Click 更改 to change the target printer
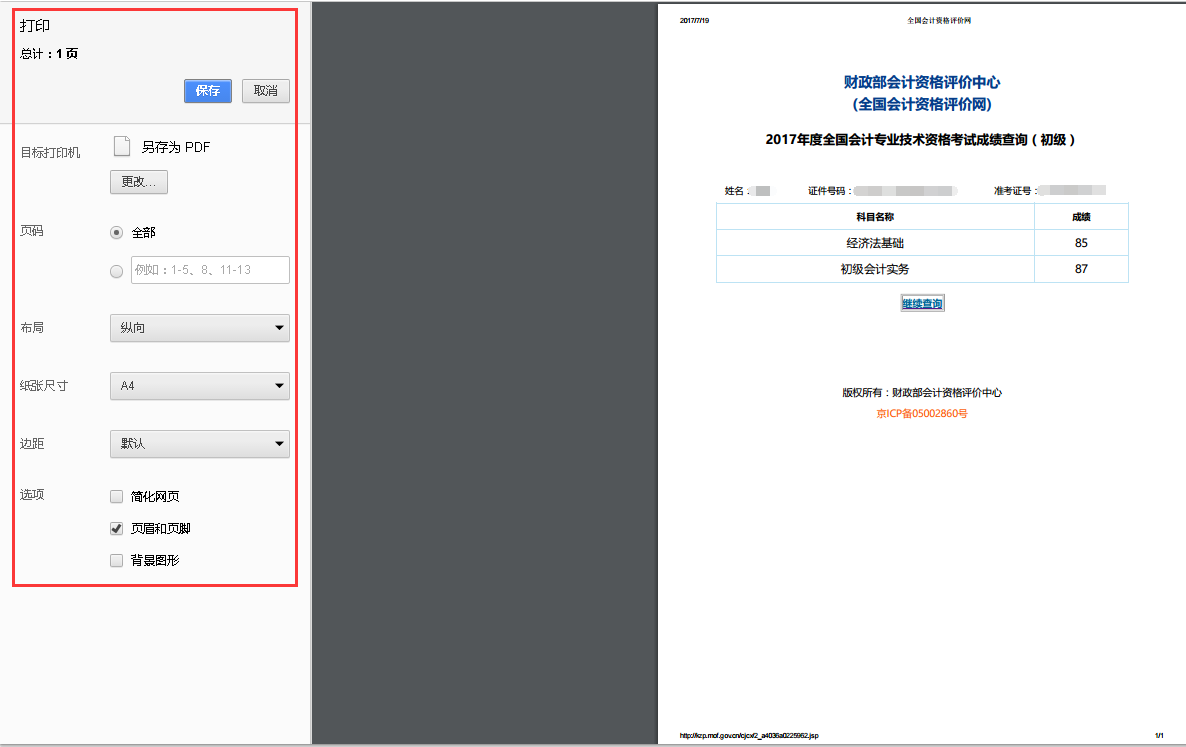 [138, 181]
